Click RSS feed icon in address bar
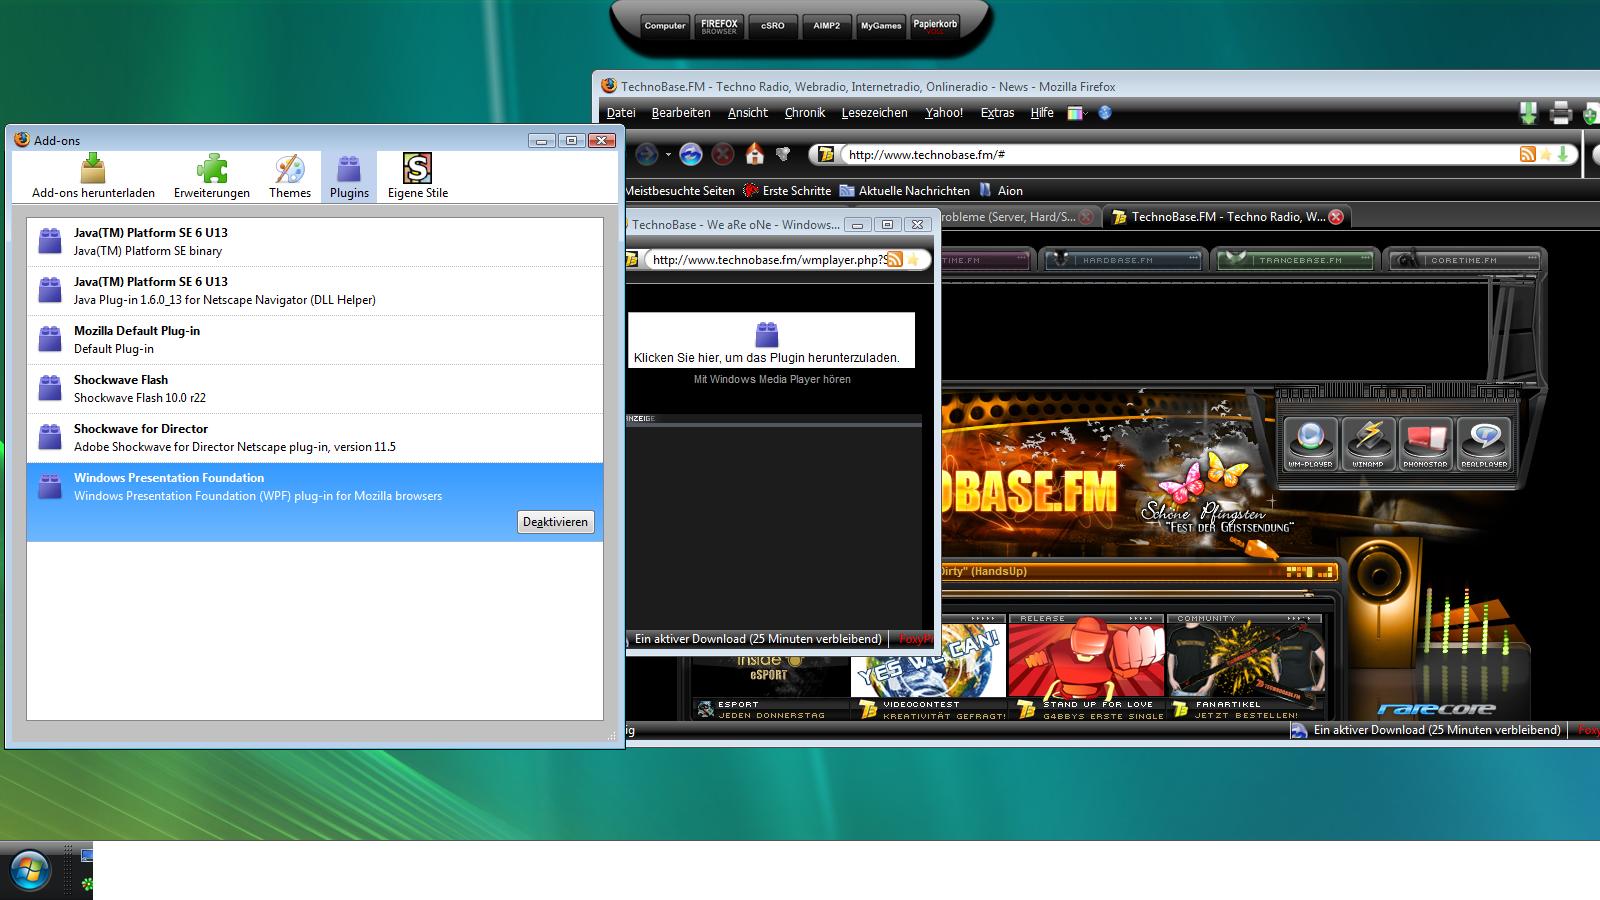 pyautogui.click(x=1527, y=154)
